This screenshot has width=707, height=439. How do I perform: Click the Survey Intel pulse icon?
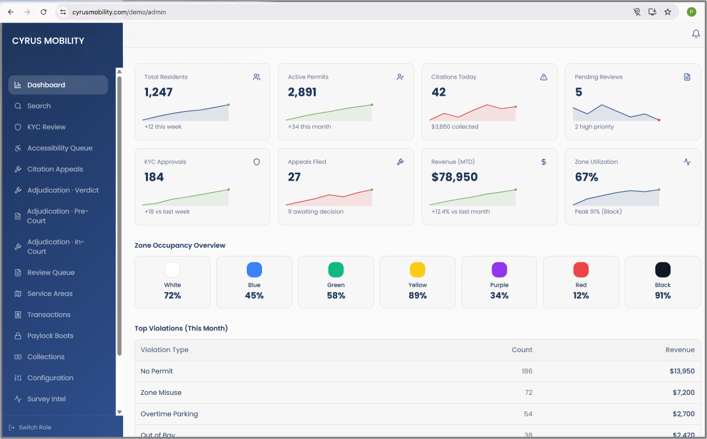coord(18,399)
